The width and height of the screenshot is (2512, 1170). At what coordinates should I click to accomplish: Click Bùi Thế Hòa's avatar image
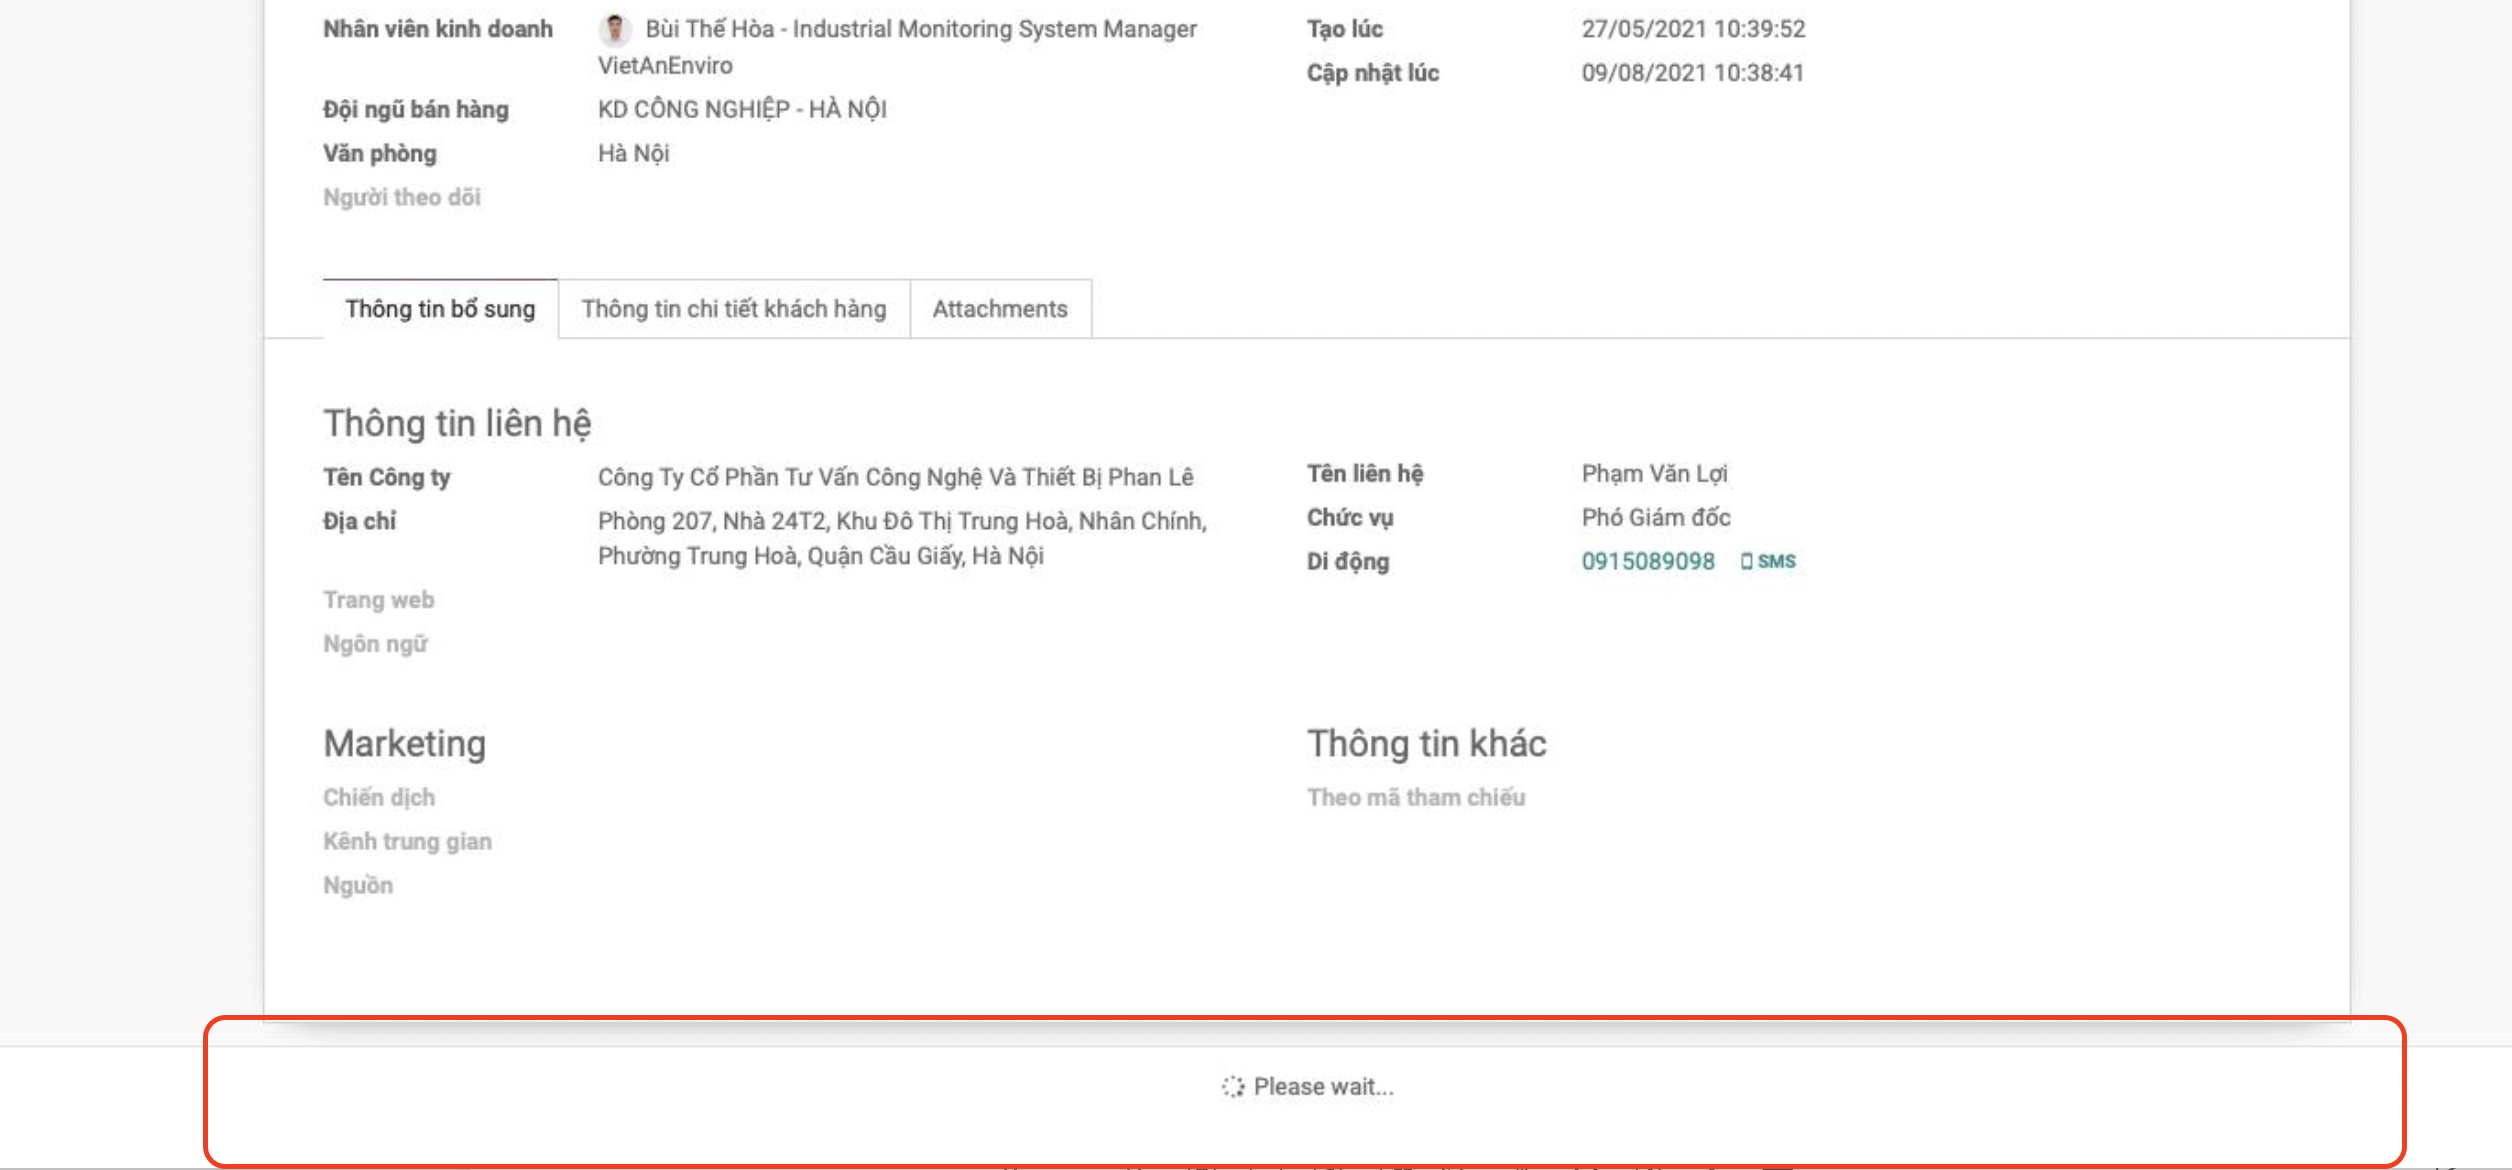pyautogui.click(x=615, y=28)
